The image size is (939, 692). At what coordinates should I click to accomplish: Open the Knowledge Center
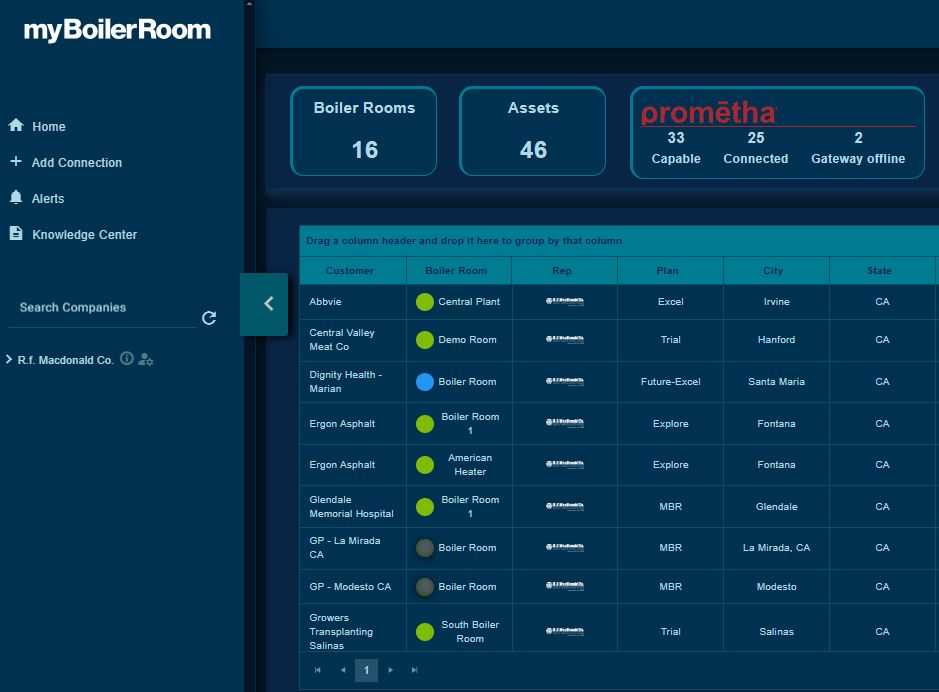(x=84, y=235)
